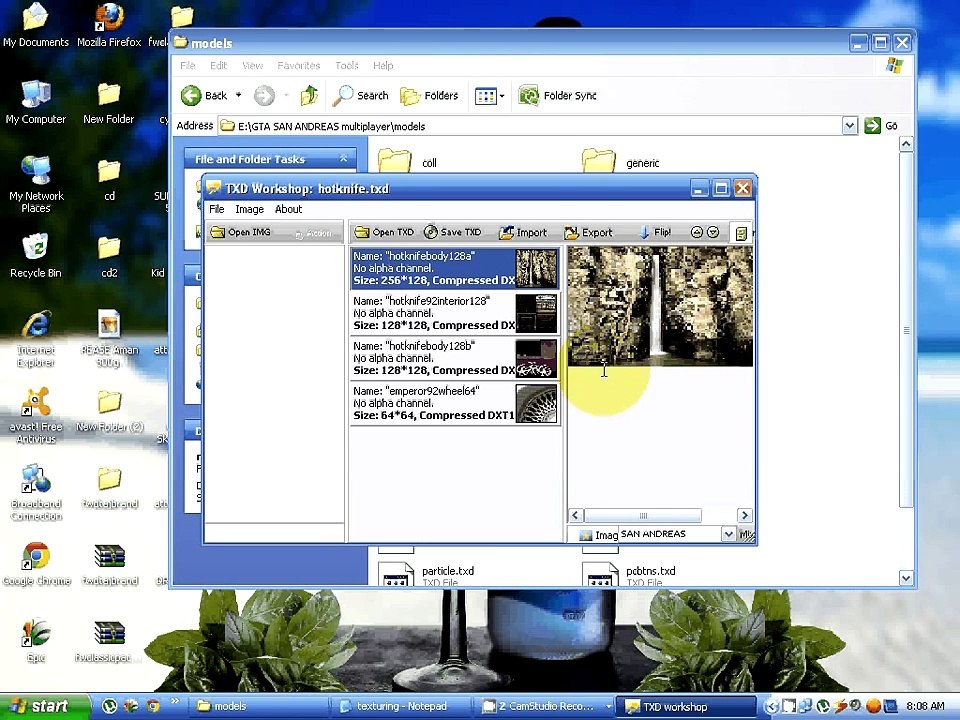
Task: Click the preview scrollbar right arrow
Action: pos(744,516)
